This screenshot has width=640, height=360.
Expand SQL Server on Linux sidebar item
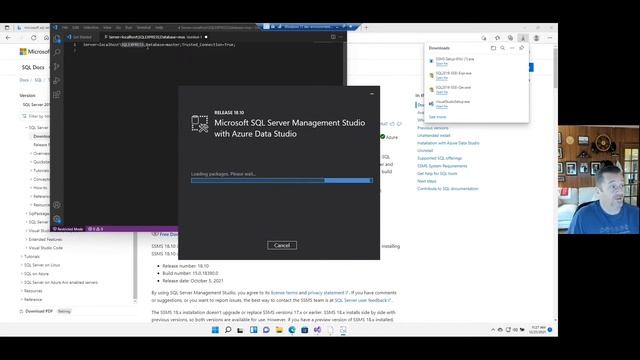(42, 265)
